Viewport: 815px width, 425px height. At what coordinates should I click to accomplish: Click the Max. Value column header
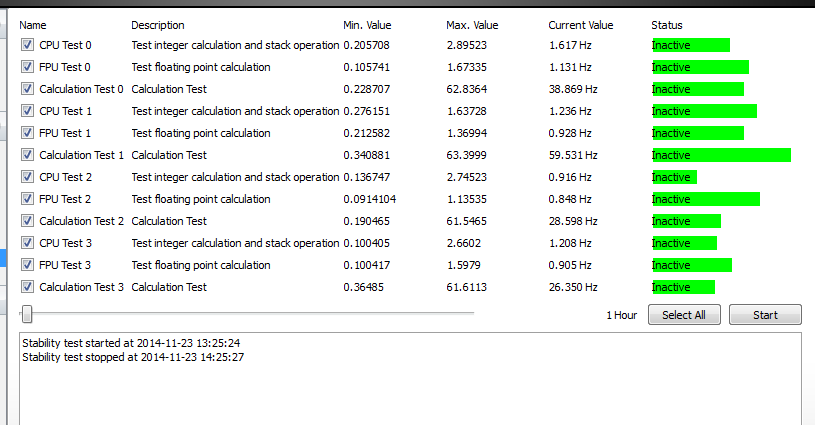(472, 25)
